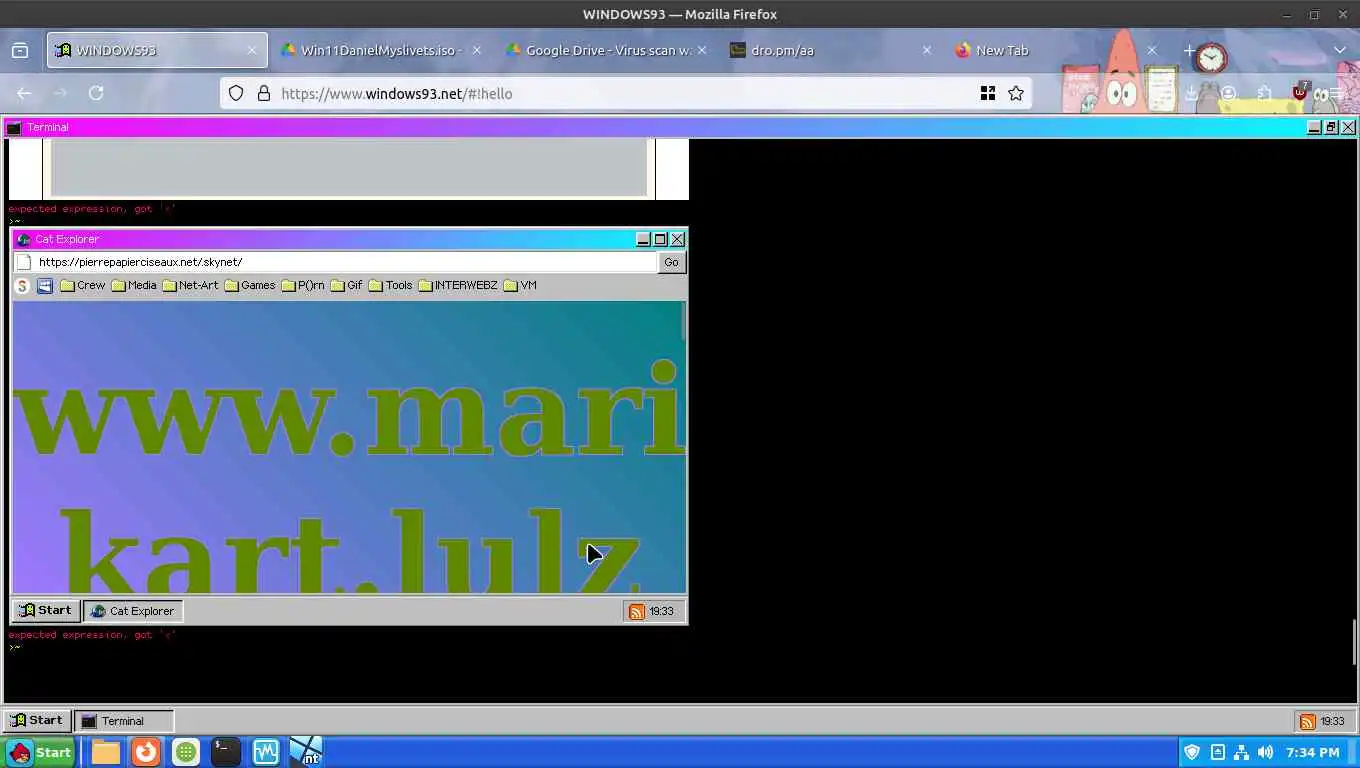Go back with the Firefox back arrow
Screen dimensions: 1360x768
pyautogui.click(x=24, y=93)
